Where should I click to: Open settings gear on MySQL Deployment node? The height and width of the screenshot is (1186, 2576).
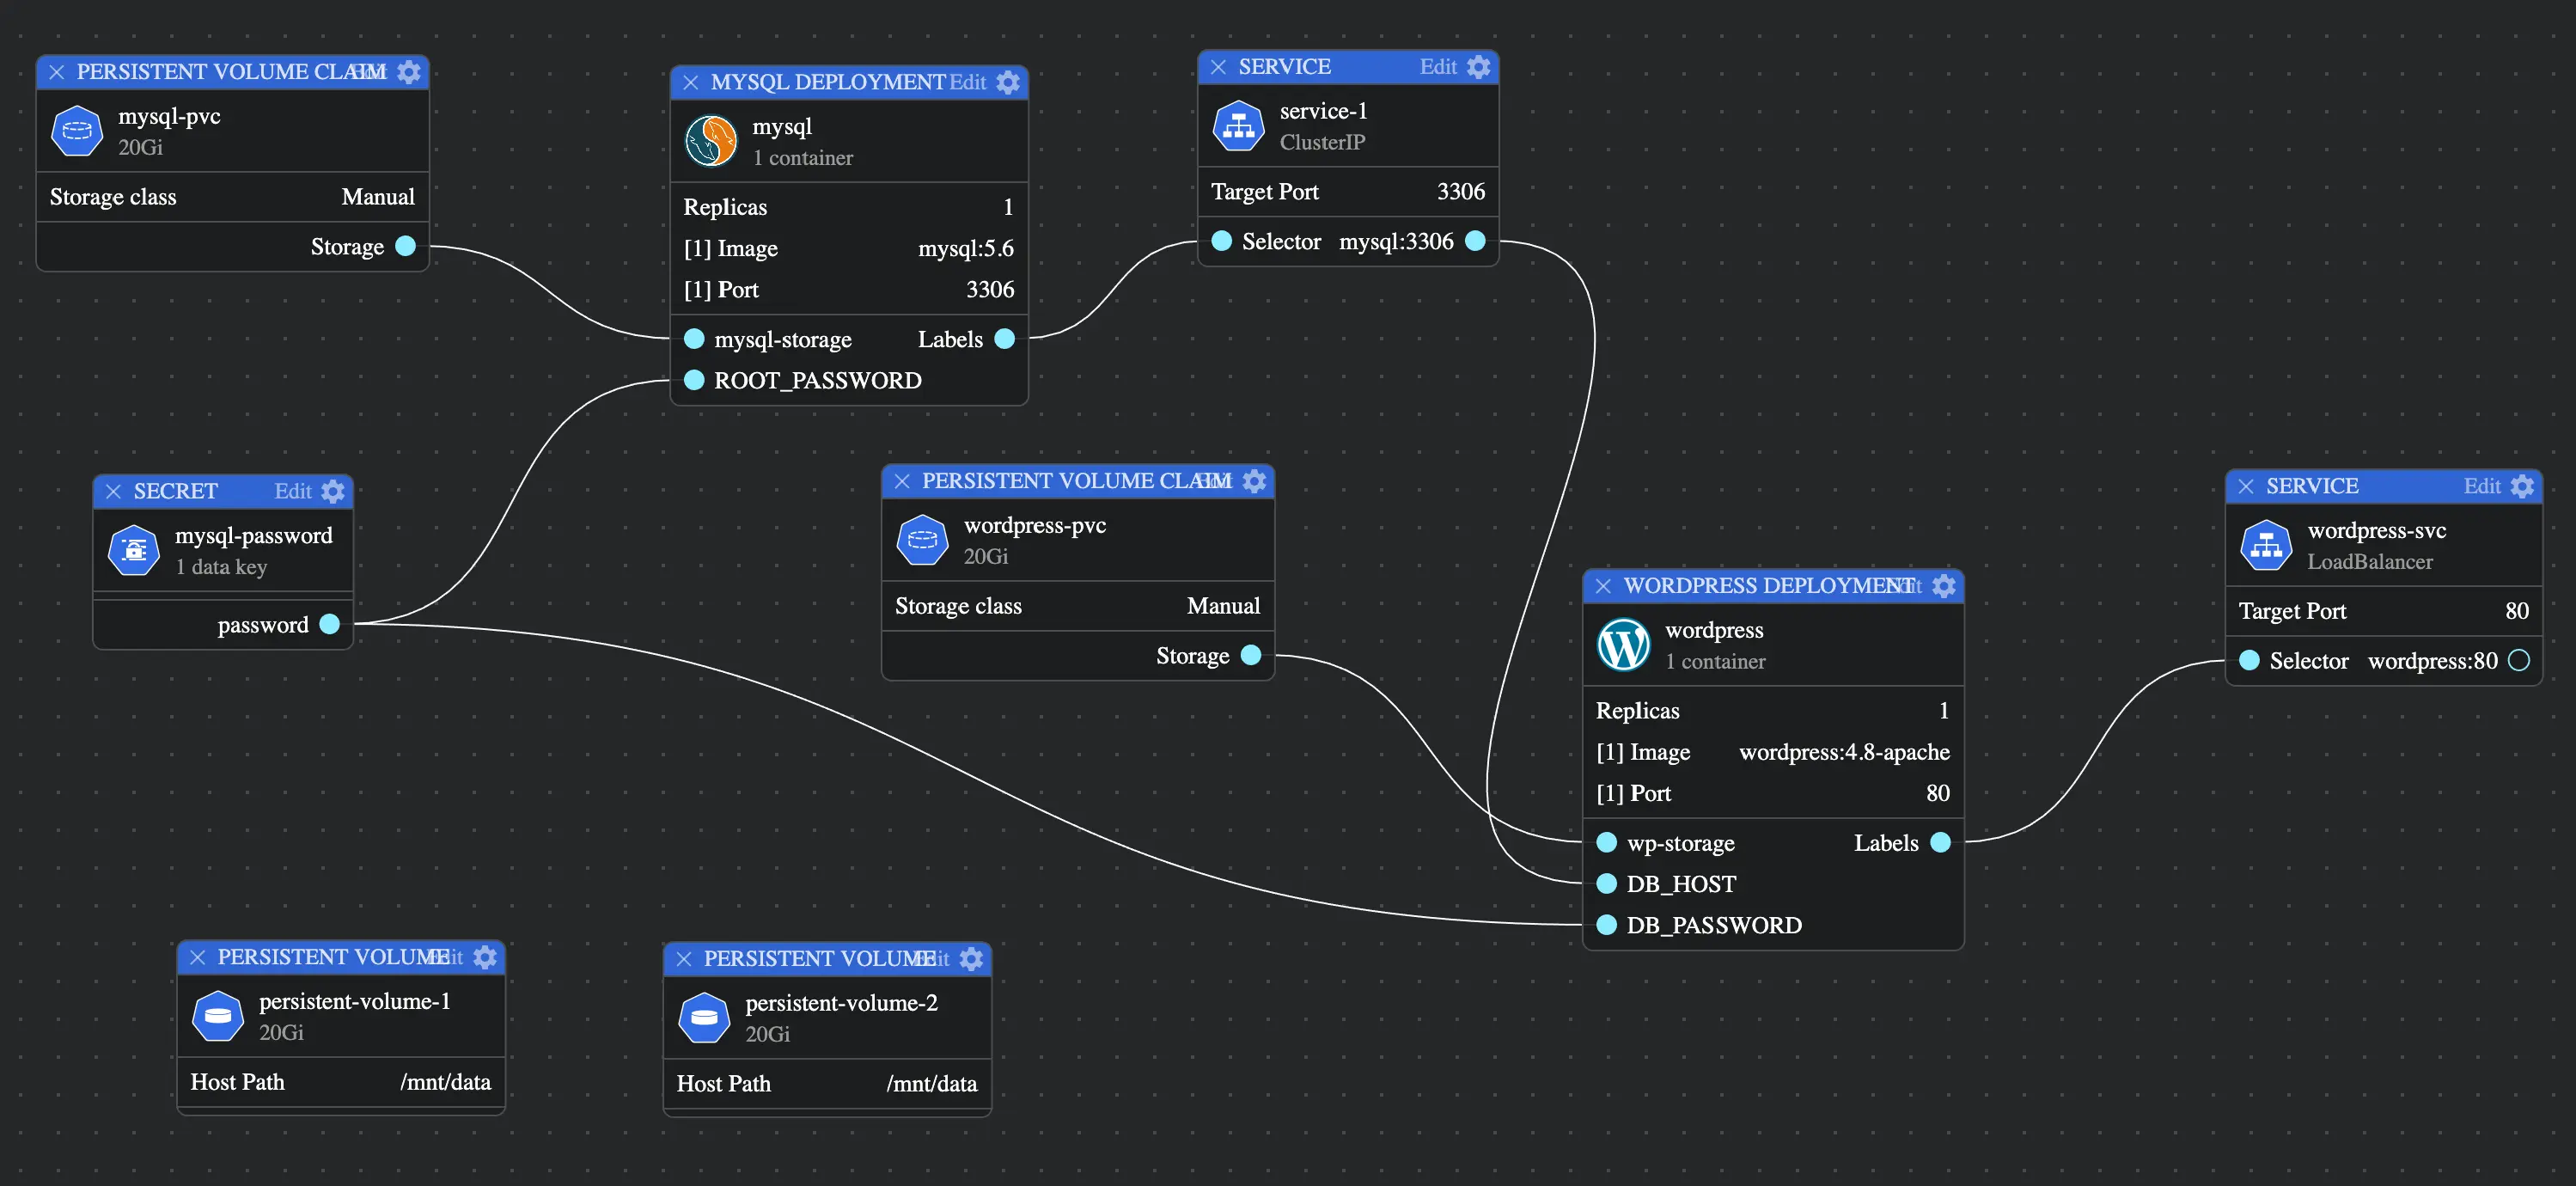coord(1008,82)
